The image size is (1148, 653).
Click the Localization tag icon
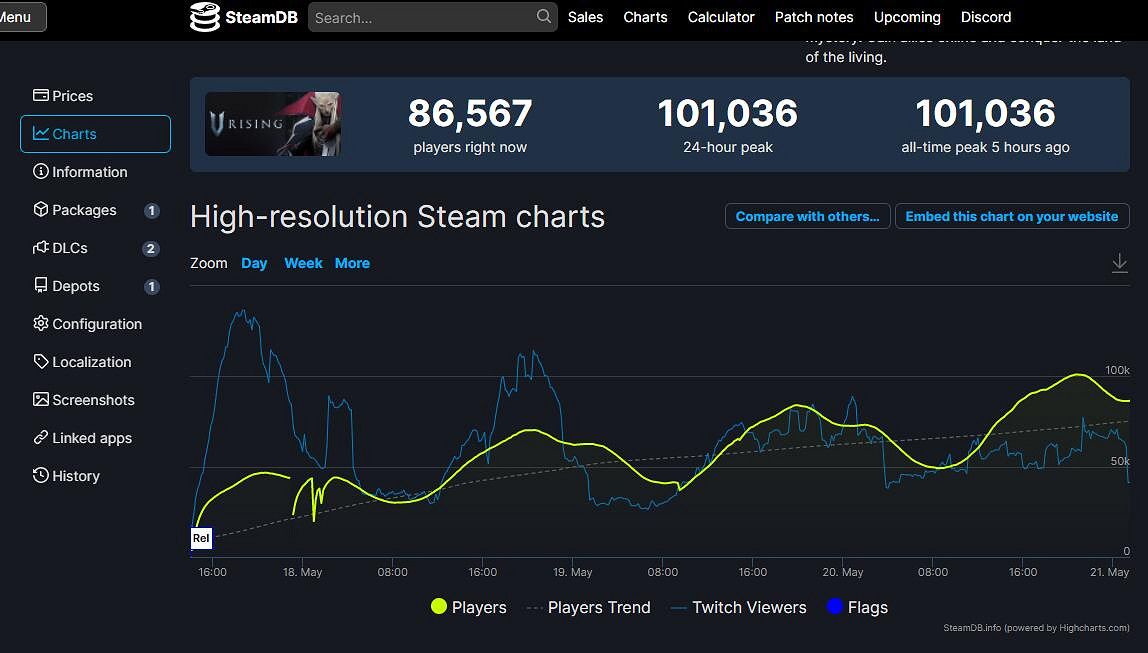click(x=41, y=361)
